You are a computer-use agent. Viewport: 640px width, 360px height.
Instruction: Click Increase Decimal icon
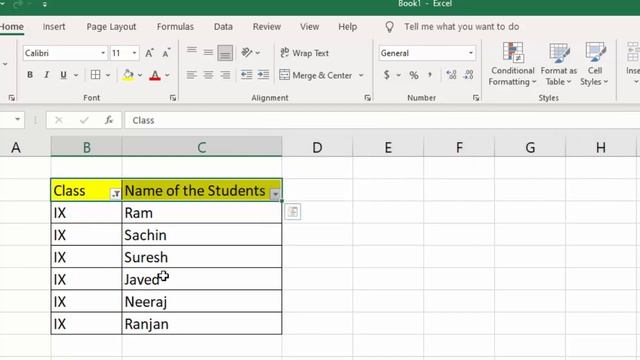(451, 75)
